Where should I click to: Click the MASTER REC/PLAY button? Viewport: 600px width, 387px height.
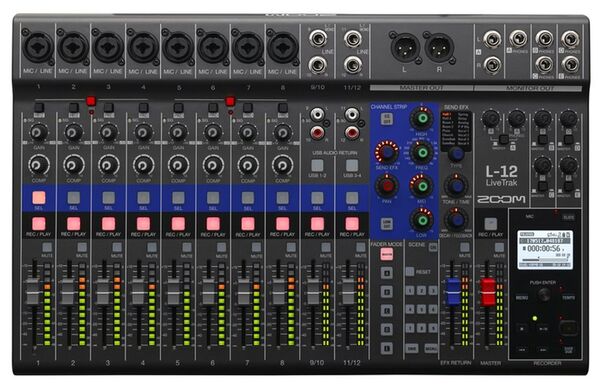[491, 224]
